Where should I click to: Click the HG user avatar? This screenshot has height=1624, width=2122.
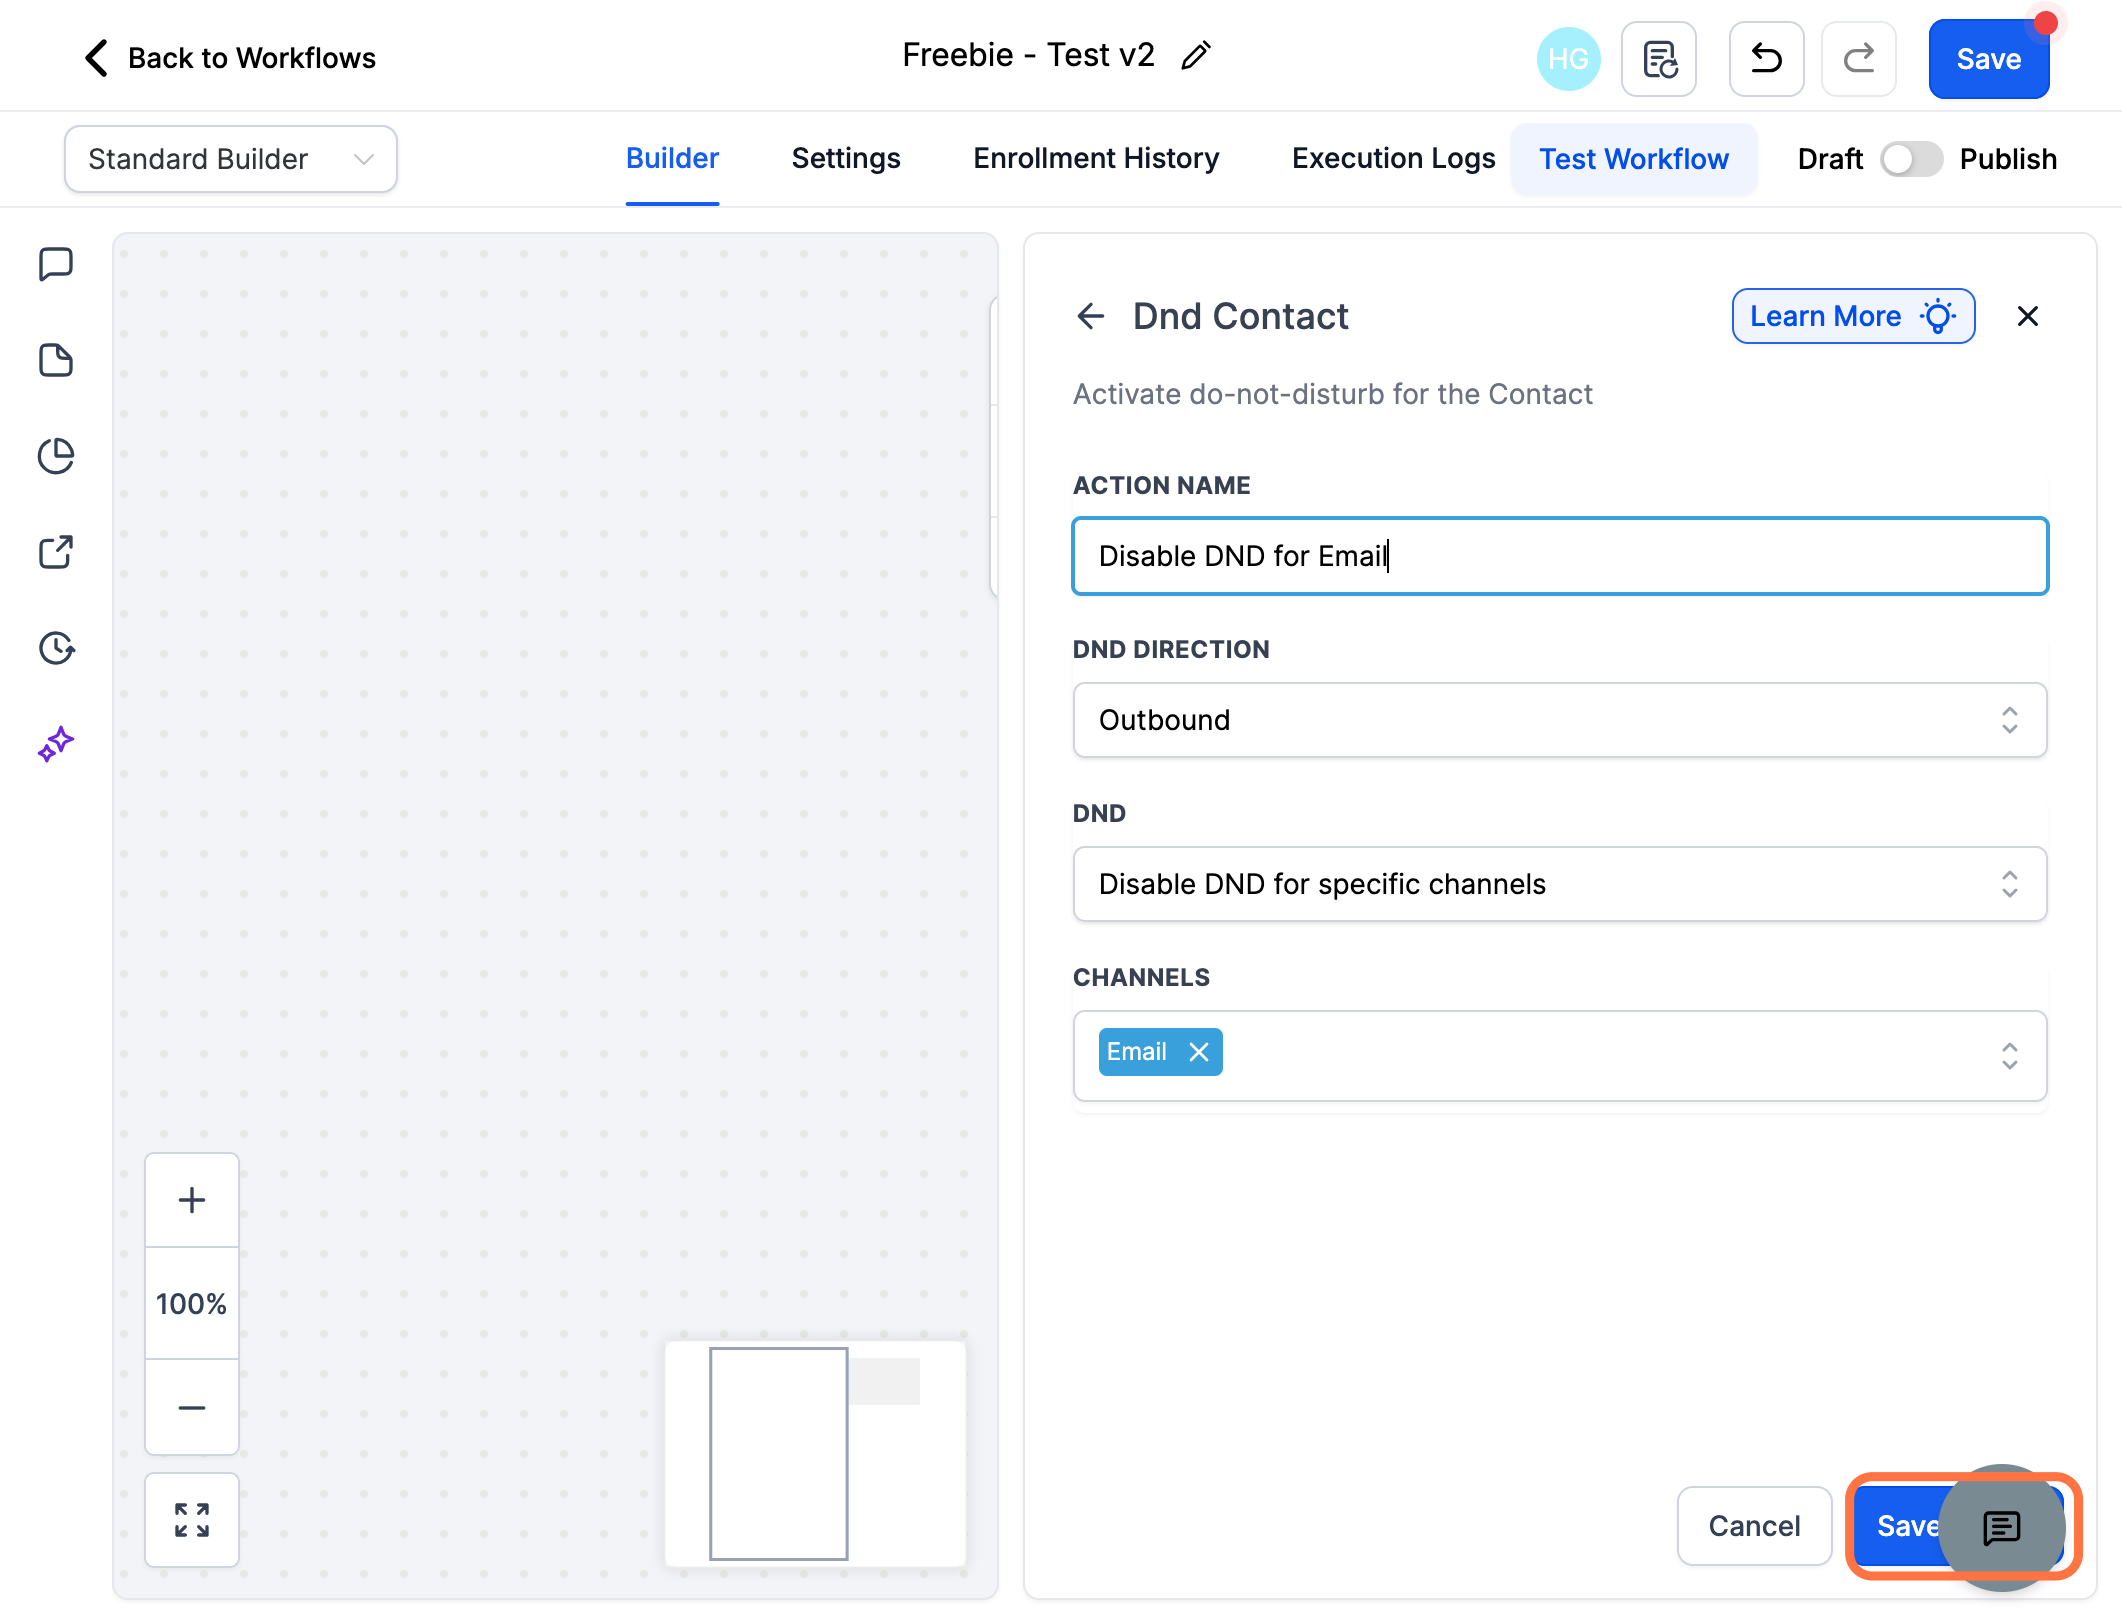(1567, 59)
